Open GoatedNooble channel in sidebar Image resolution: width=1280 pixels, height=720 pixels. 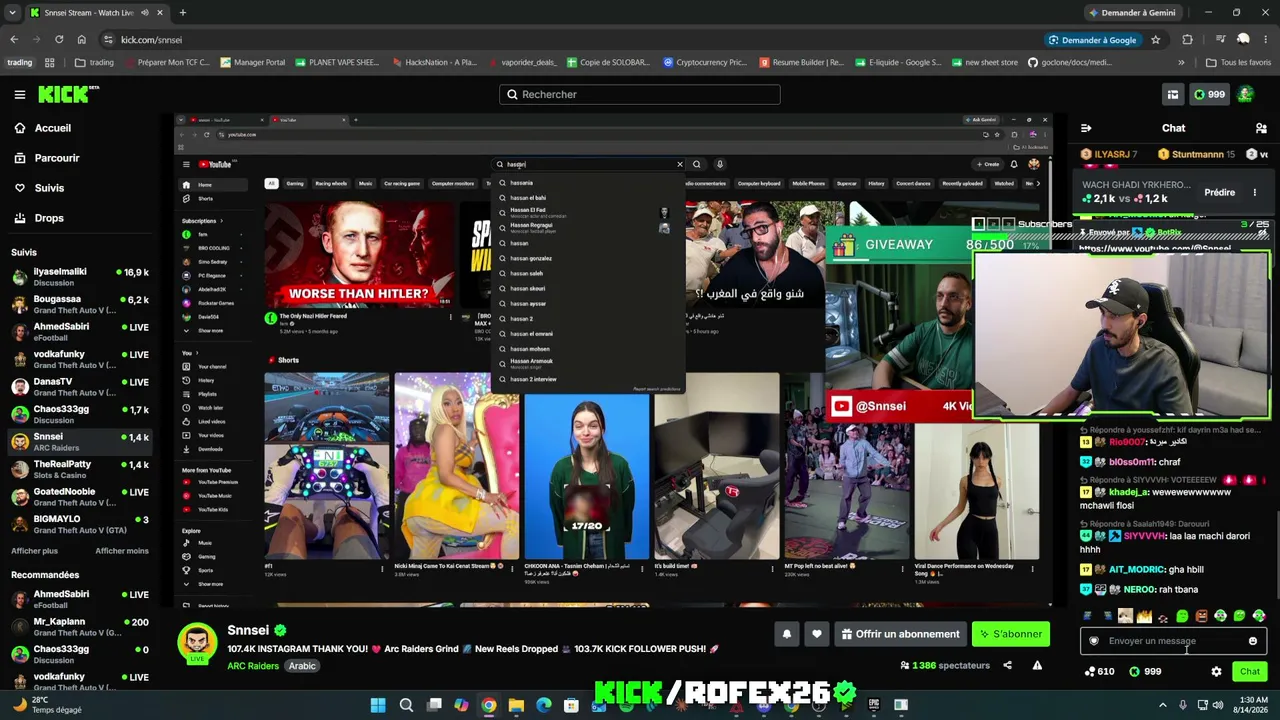tap(80, 497)
